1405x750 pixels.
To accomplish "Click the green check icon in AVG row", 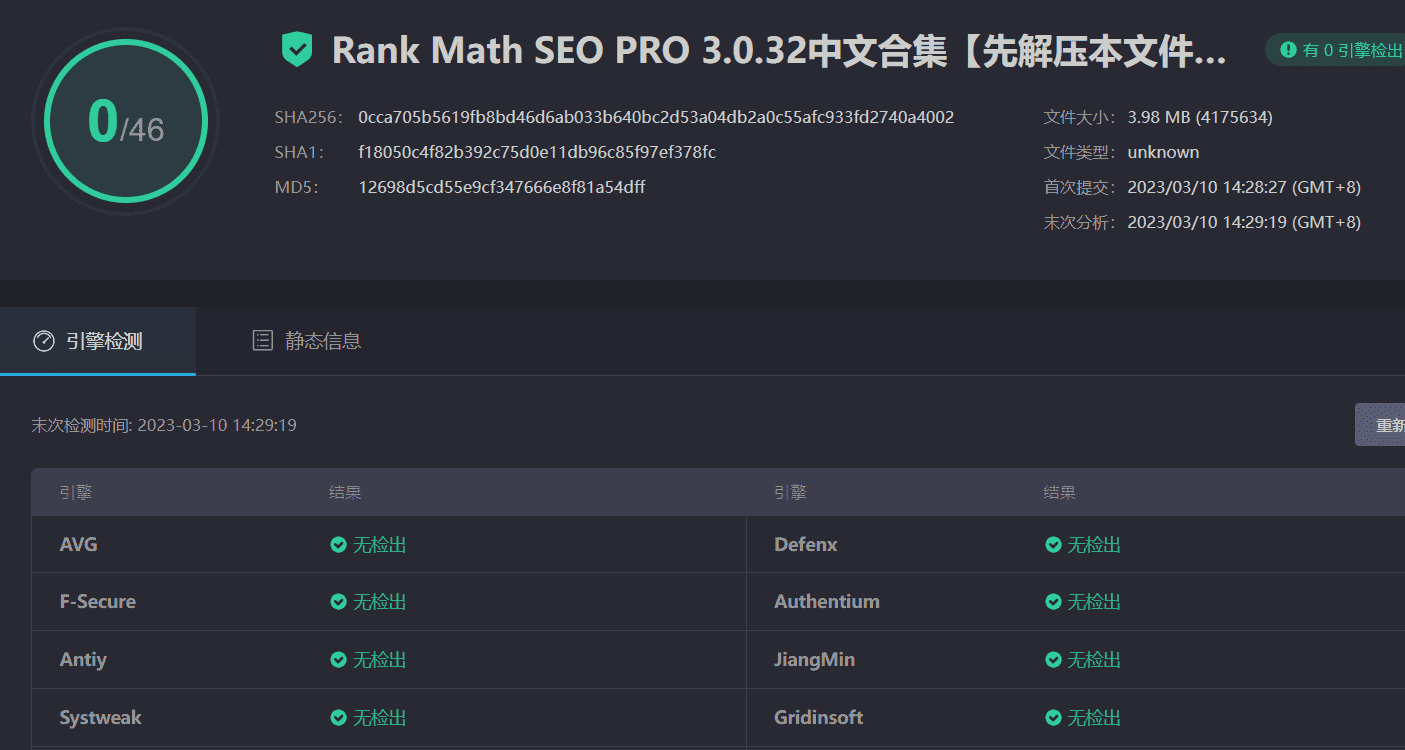I will (339, 545).
